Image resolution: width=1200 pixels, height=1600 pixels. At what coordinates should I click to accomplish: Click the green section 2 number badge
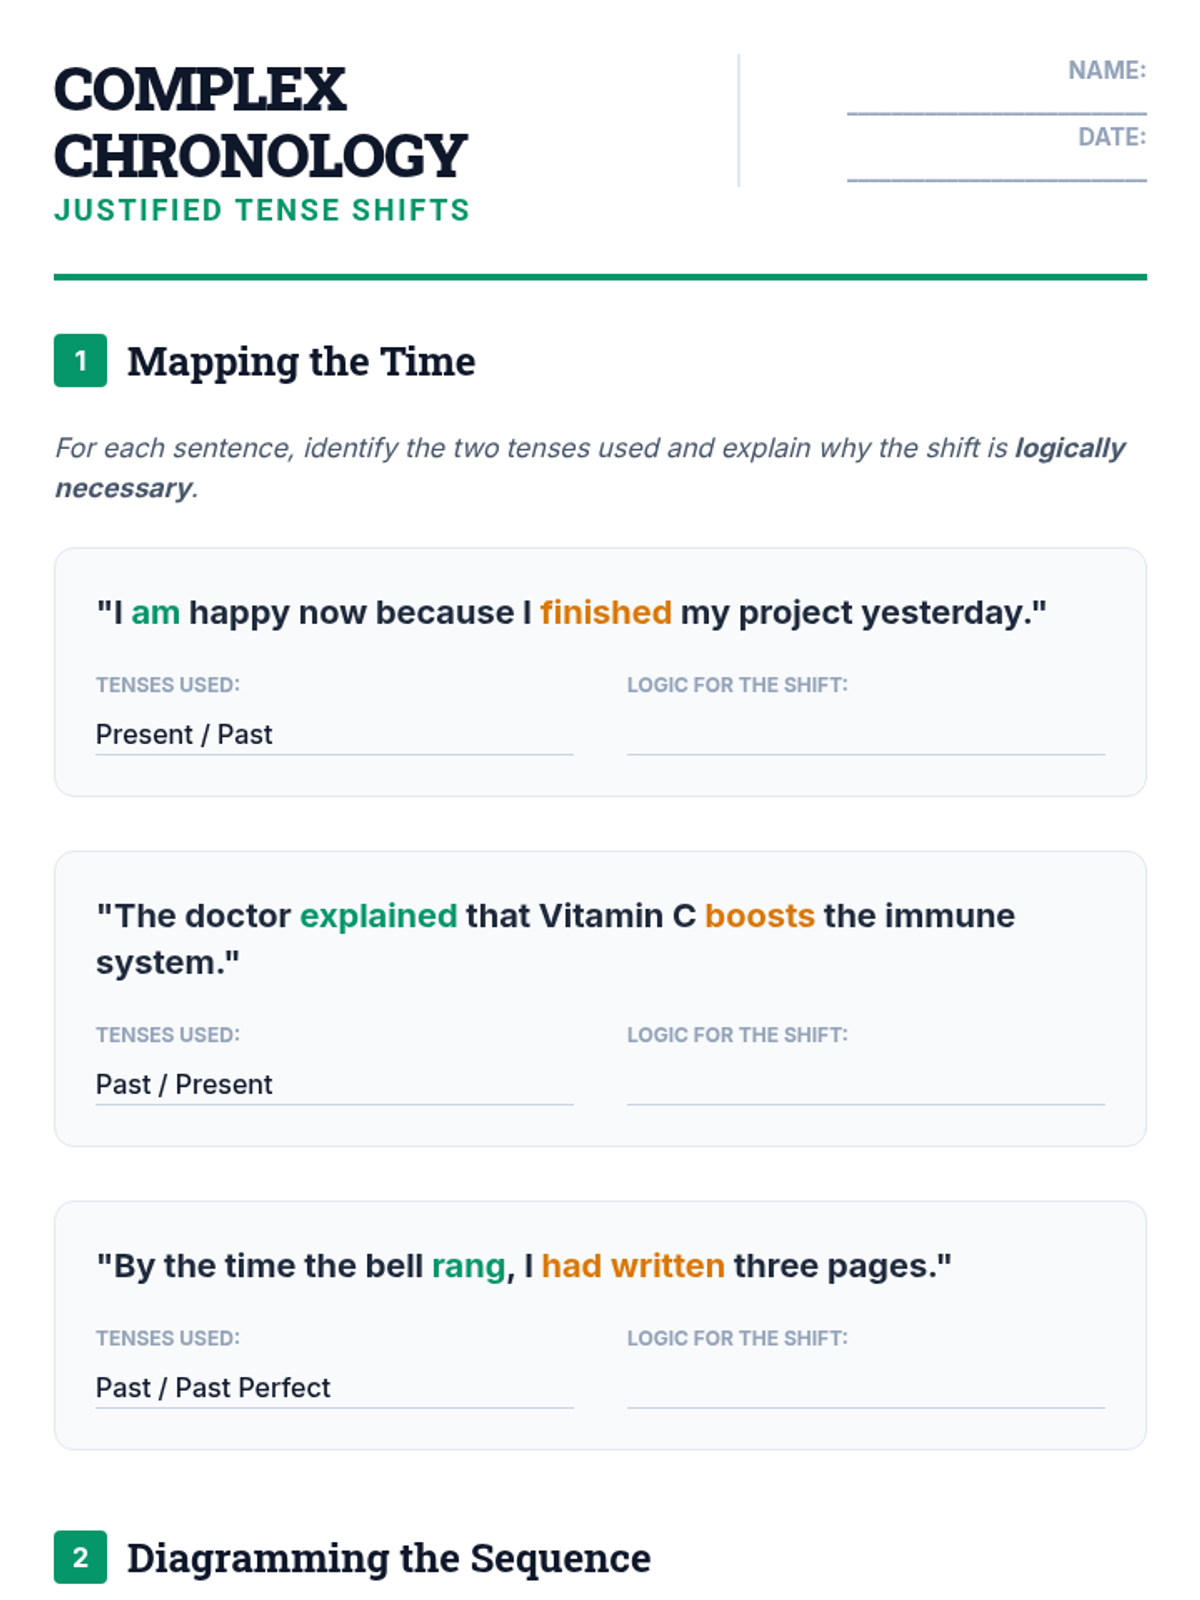point(80,1557)
